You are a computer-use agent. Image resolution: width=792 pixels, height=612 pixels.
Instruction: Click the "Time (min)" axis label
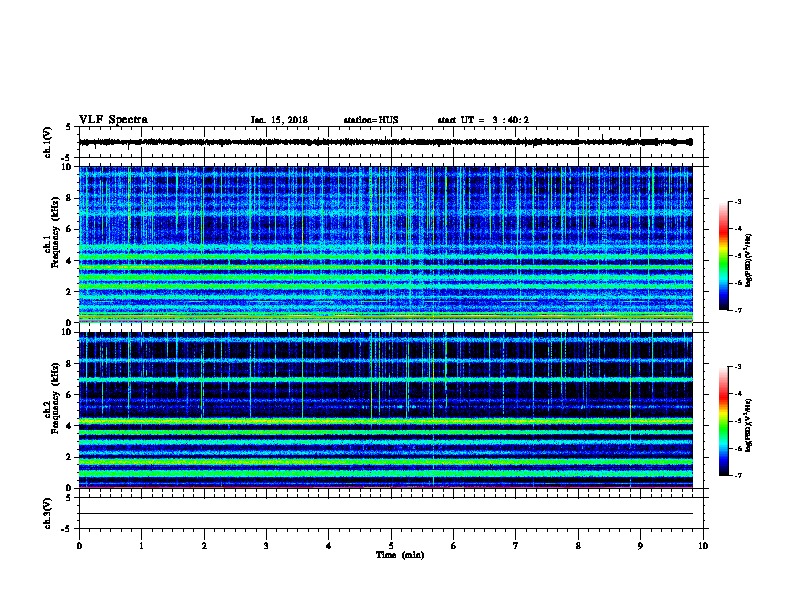(x=400, y=555)
